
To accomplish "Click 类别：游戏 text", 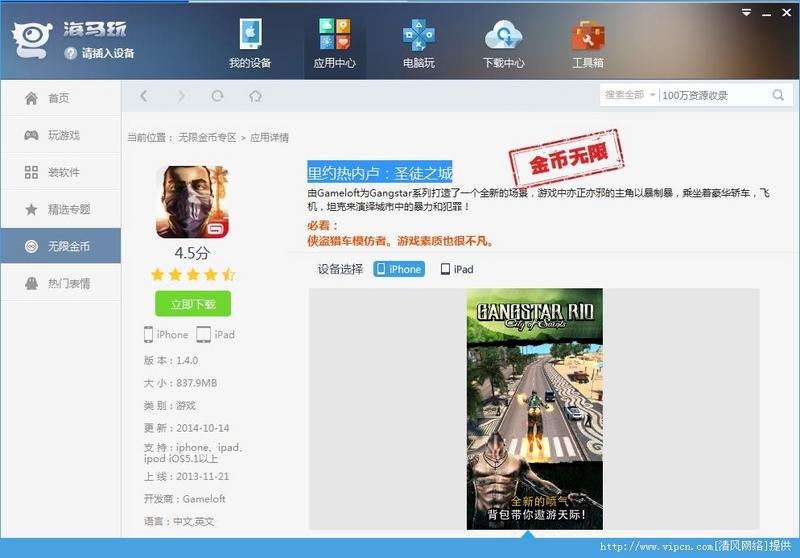I will [169, 405].
